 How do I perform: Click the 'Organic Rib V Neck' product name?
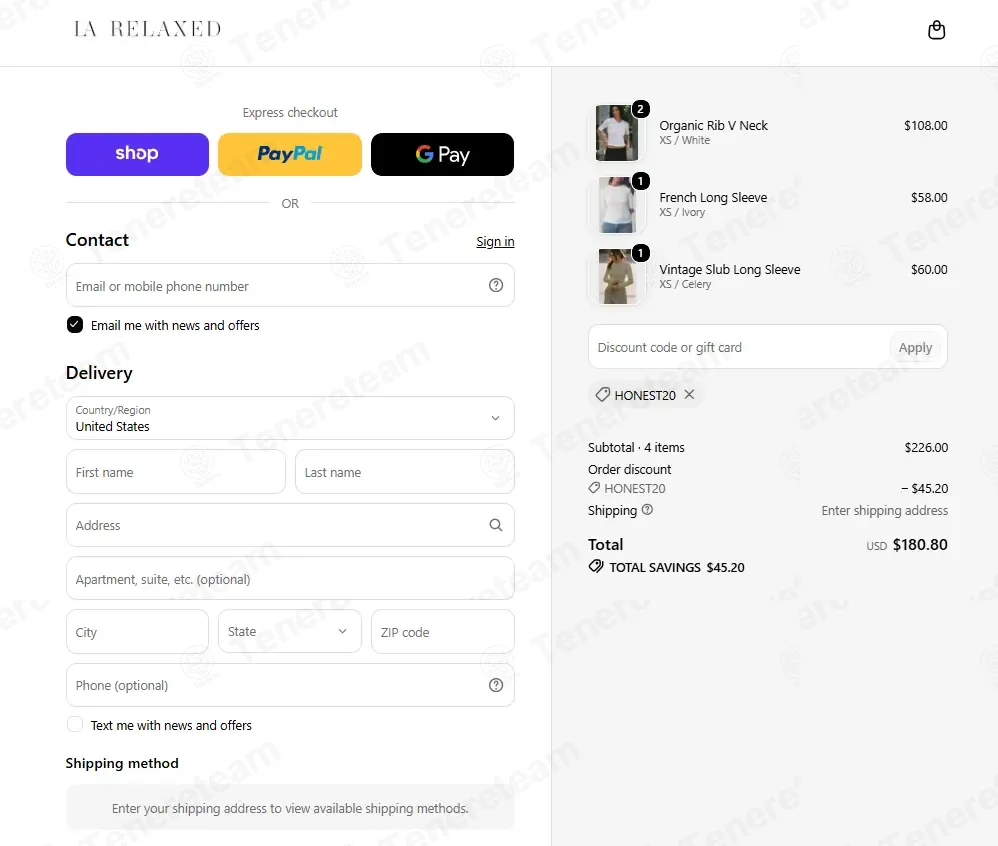coord(713,125)
